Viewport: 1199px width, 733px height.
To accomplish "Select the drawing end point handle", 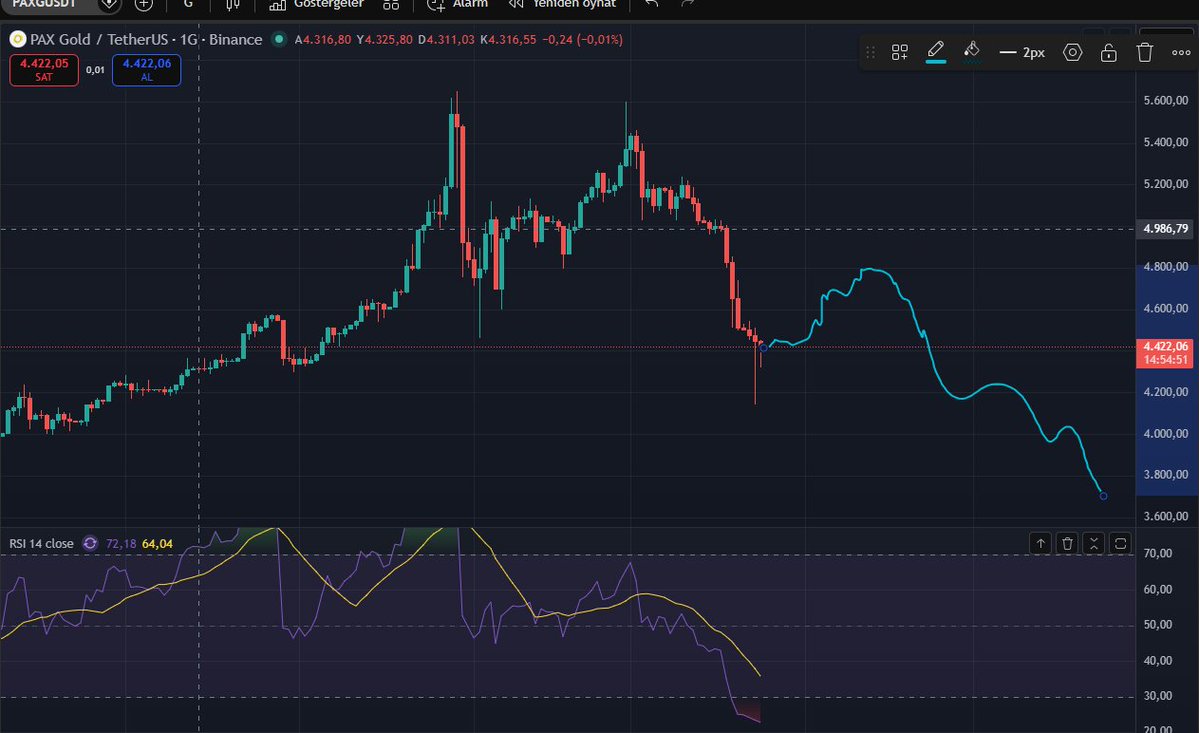I will pos(1103,496).
